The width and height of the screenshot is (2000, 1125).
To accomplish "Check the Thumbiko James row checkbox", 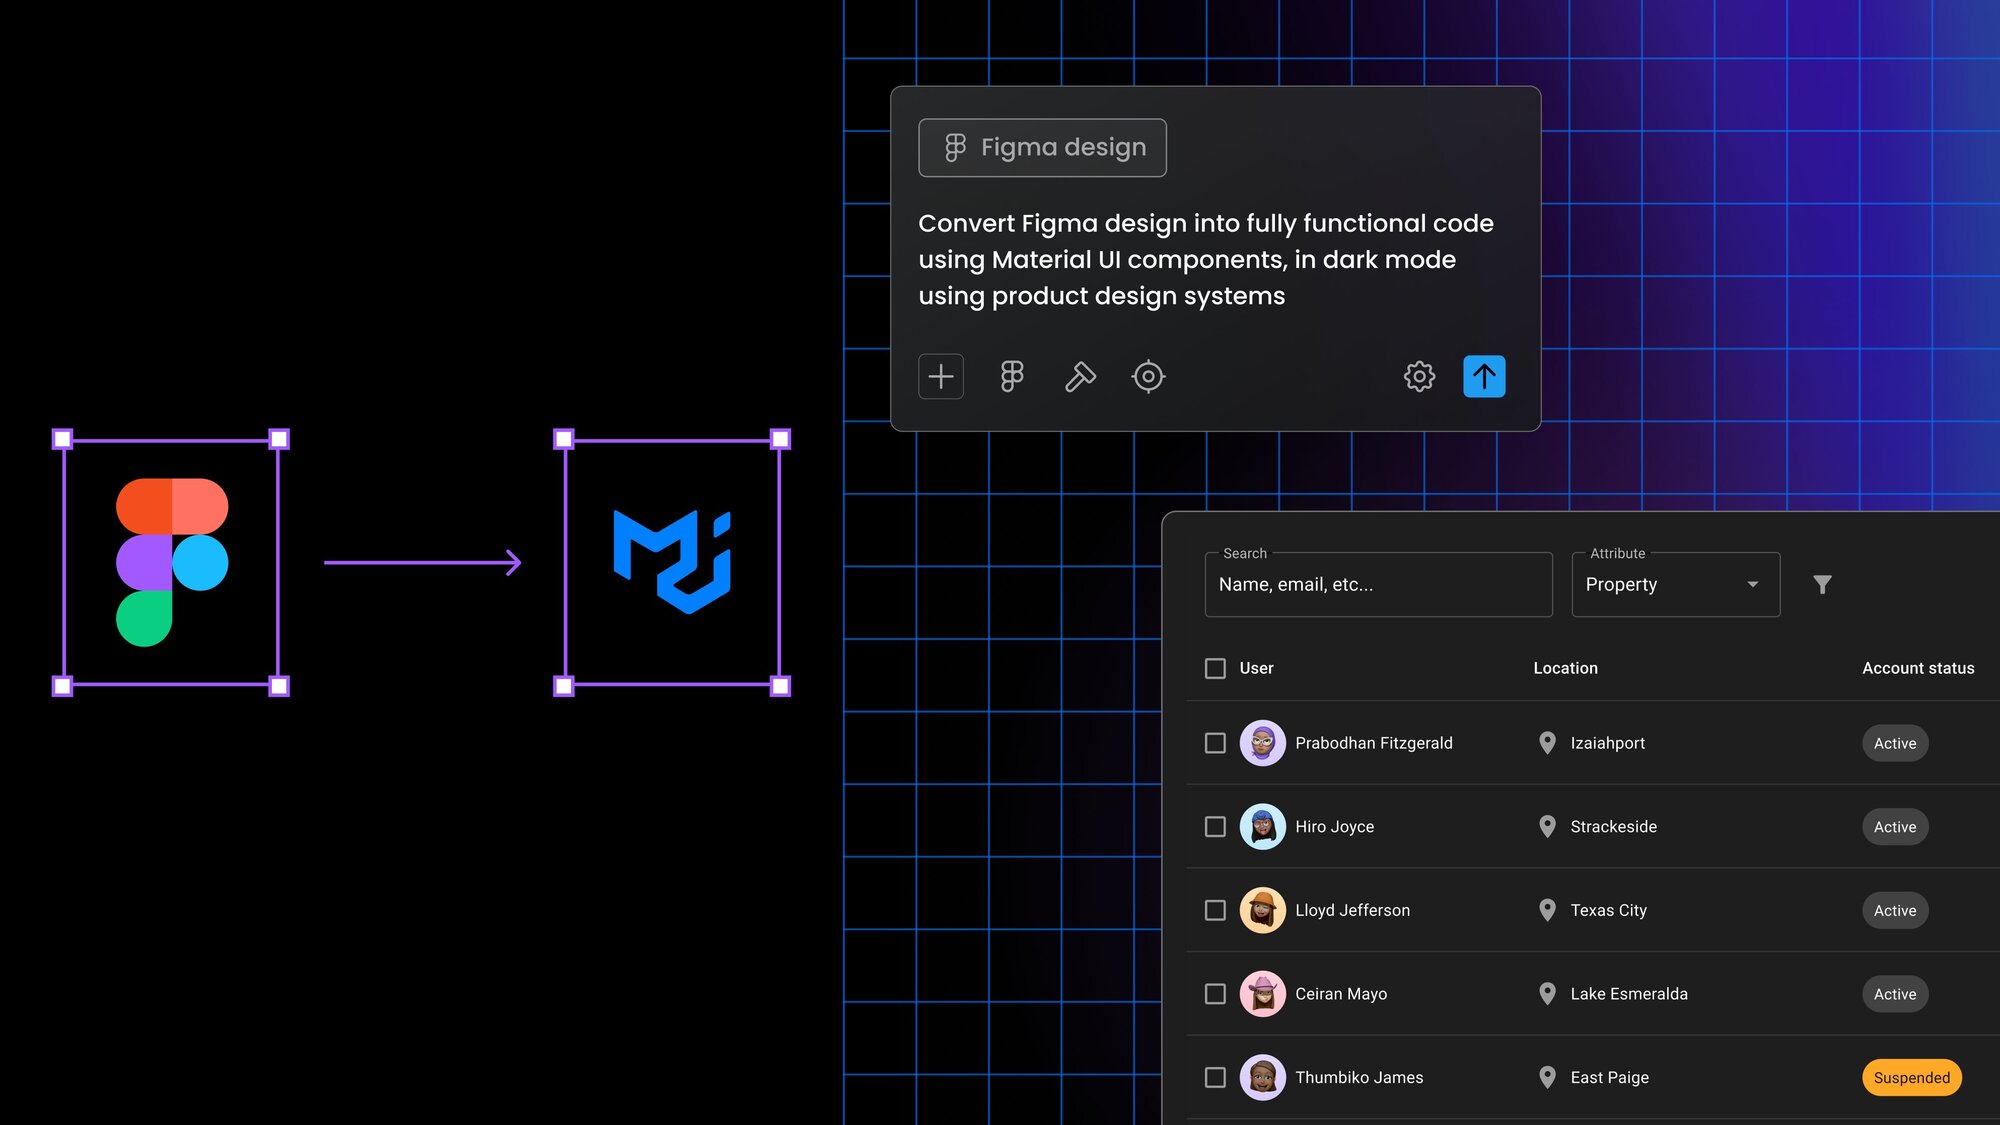I will (x=1215, y=1077).
